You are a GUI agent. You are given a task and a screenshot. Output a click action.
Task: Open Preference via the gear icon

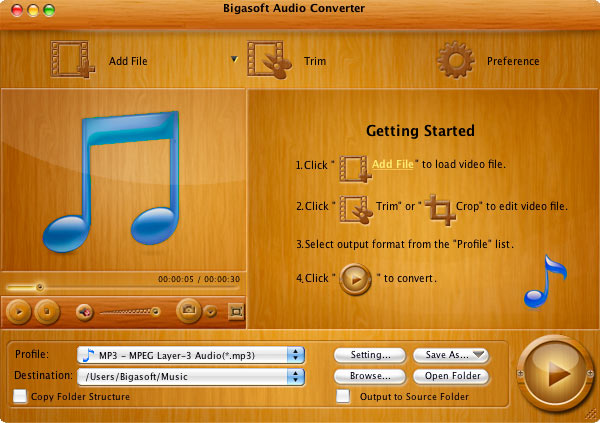455,60
